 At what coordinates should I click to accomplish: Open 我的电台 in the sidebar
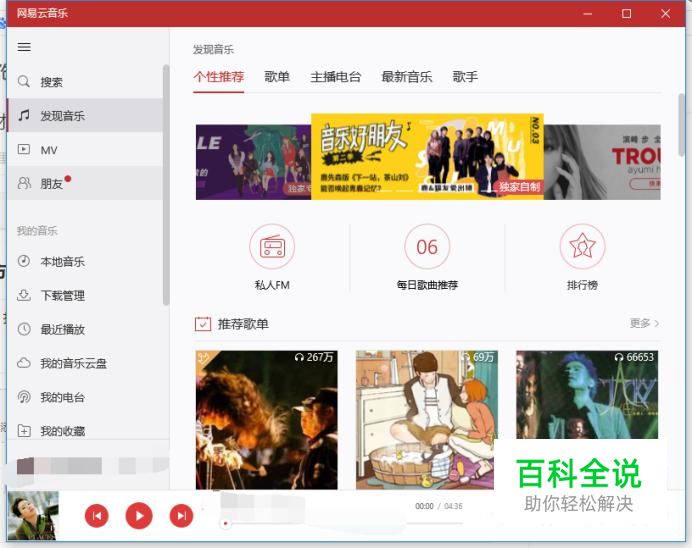tap(85, 397)
